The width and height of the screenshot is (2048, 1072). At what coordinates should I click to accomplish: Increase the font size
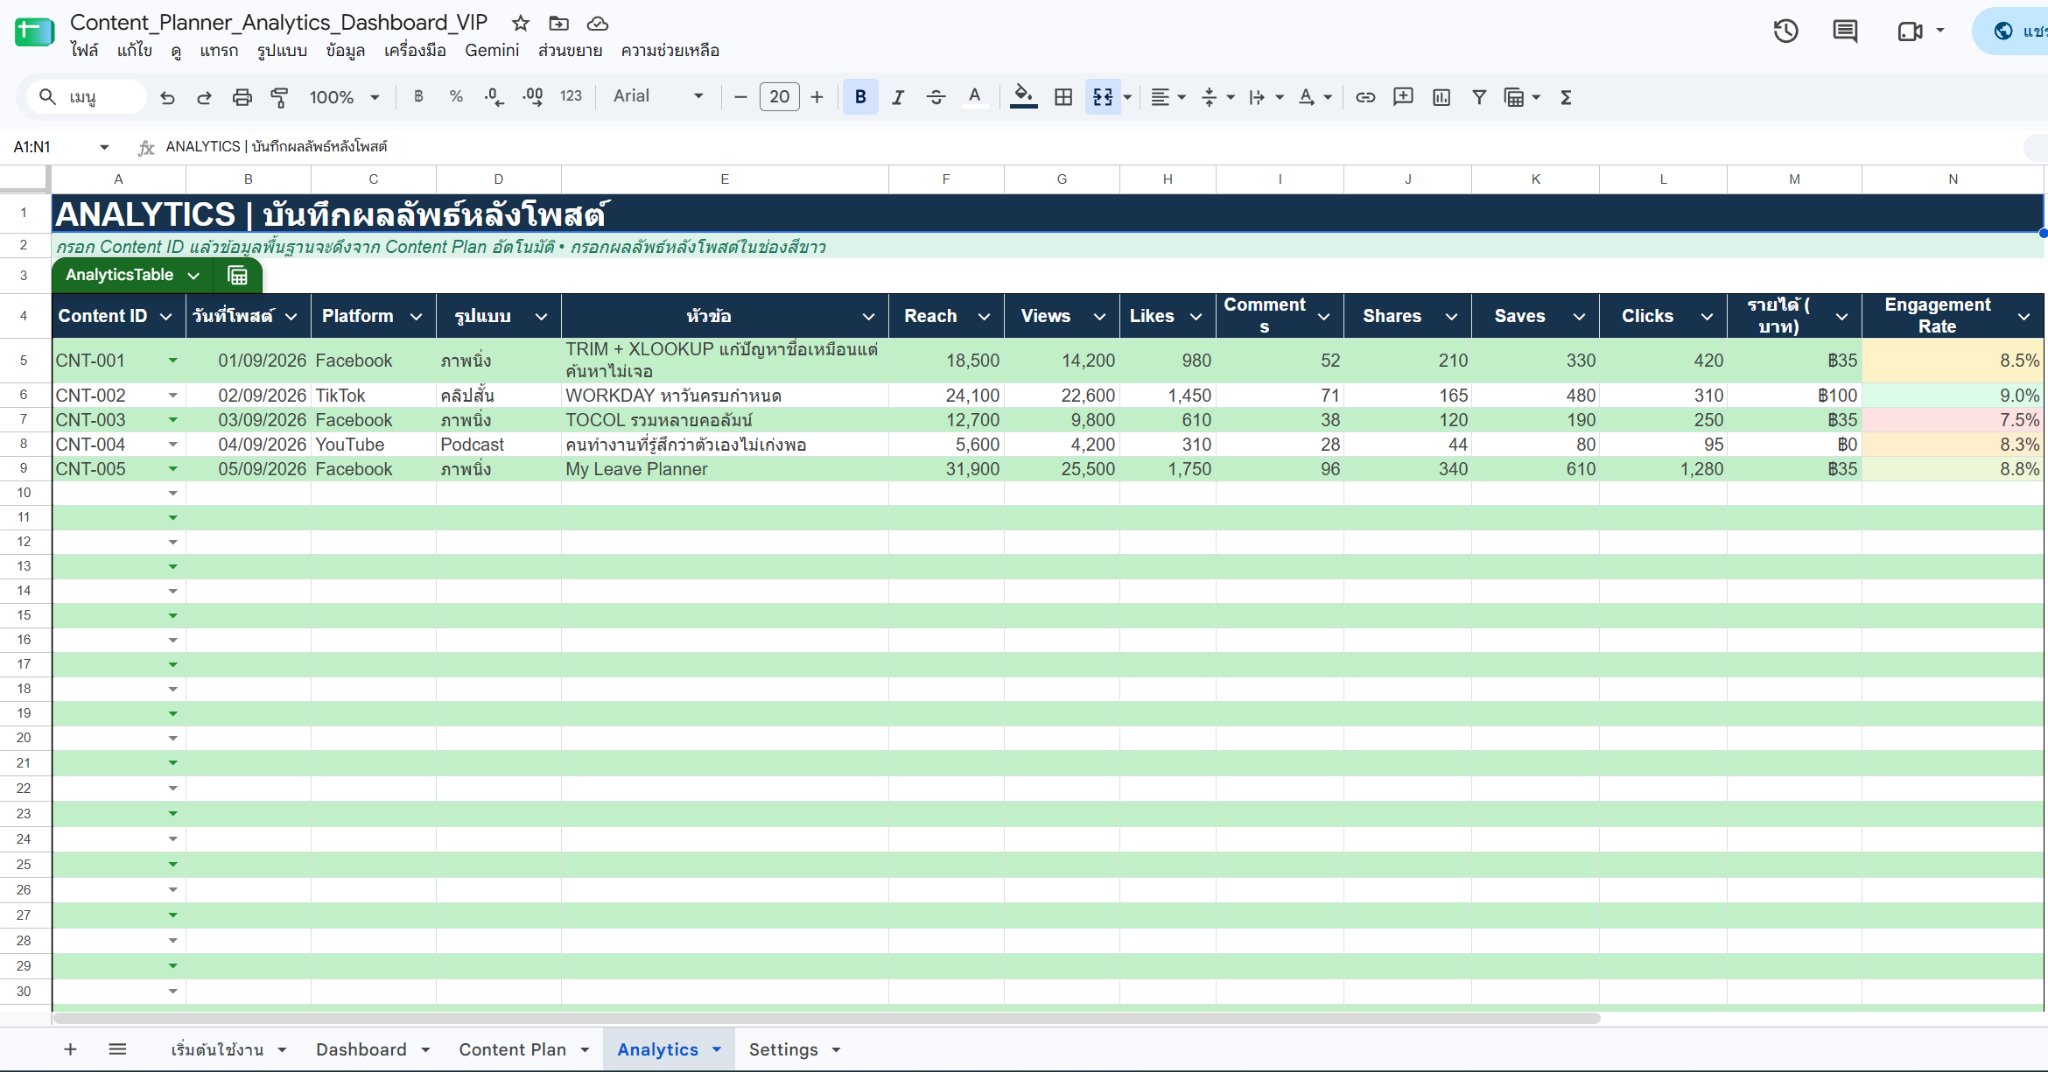pyautogui.click(x=817, y=97)
